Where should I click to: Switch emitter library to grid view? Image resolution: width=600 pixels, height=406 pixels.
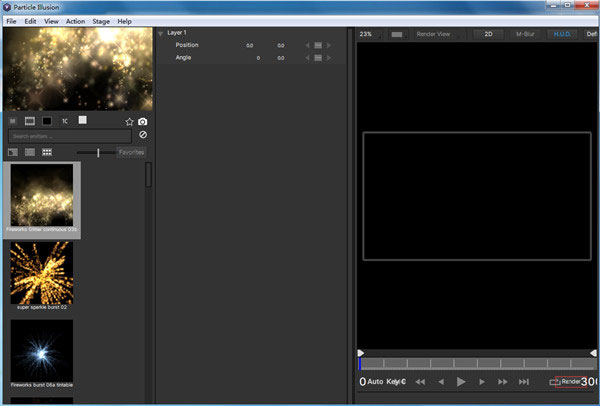coord(47,152)
